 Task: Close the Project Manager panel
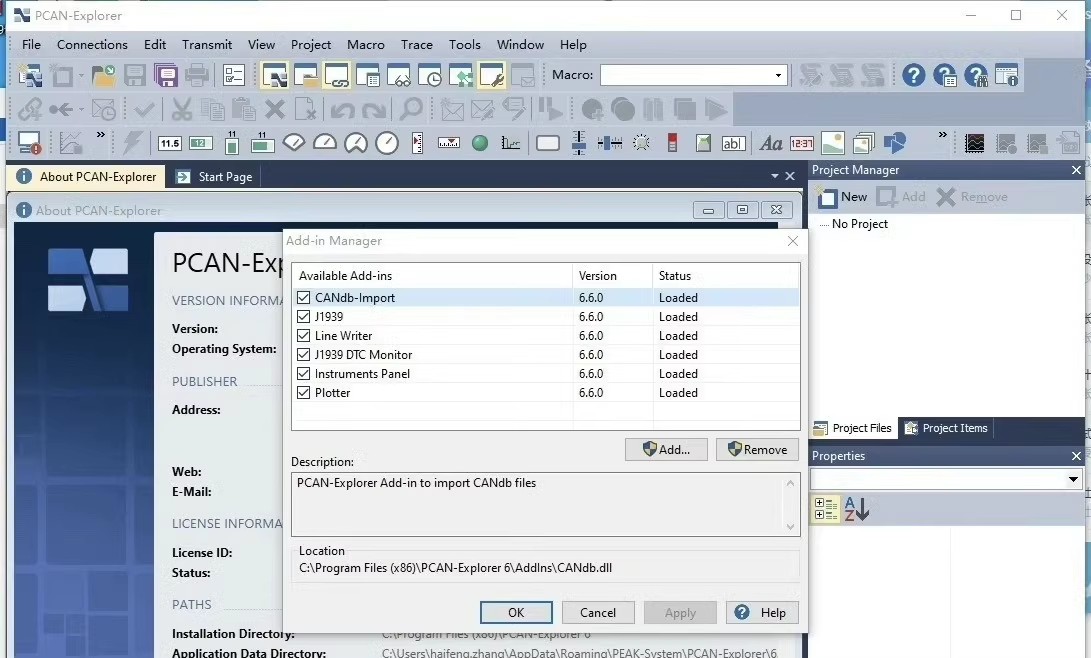click(1076, 170)
